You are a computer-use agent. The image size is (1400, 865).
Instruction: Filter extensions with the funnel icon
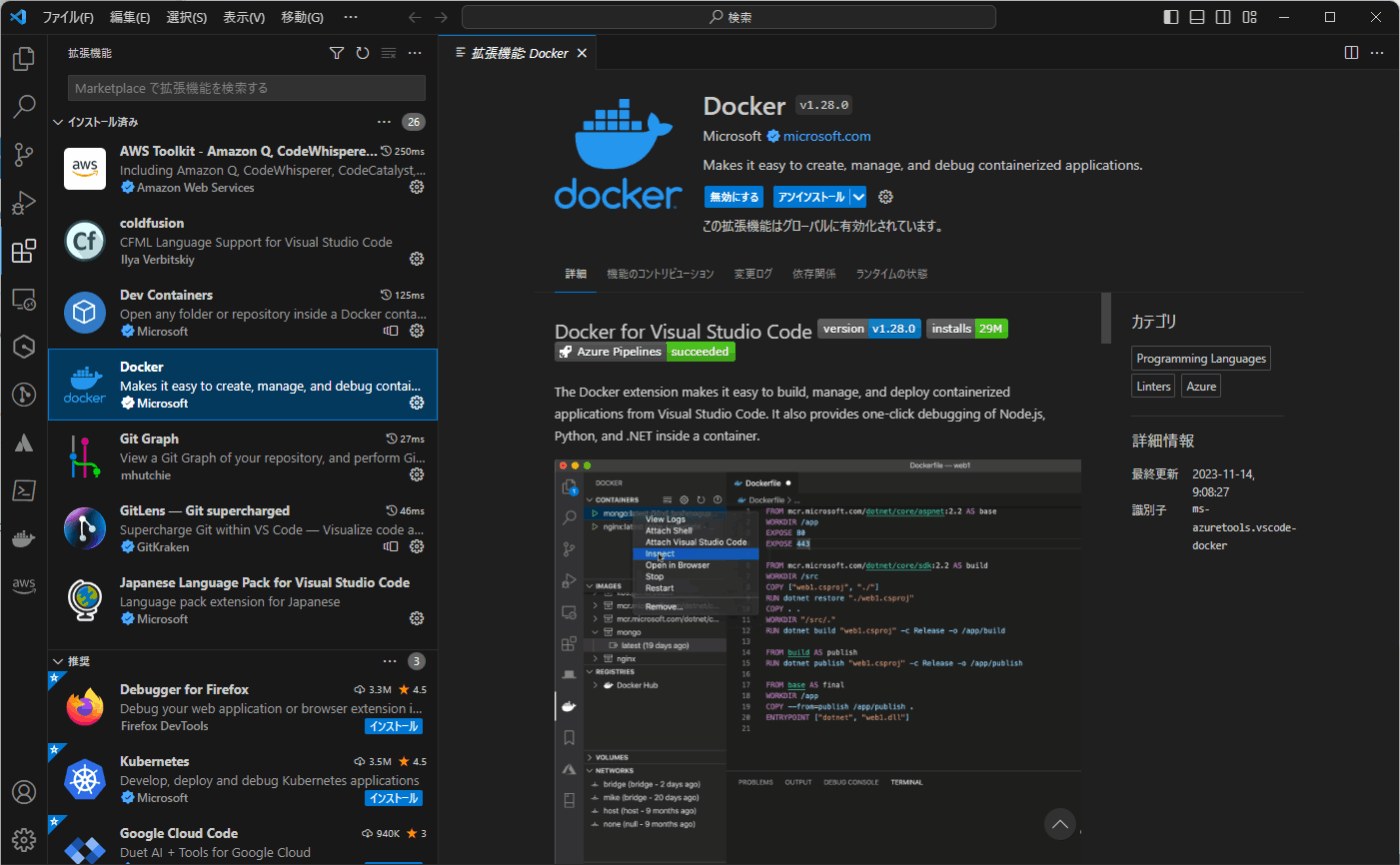[337, 53]
